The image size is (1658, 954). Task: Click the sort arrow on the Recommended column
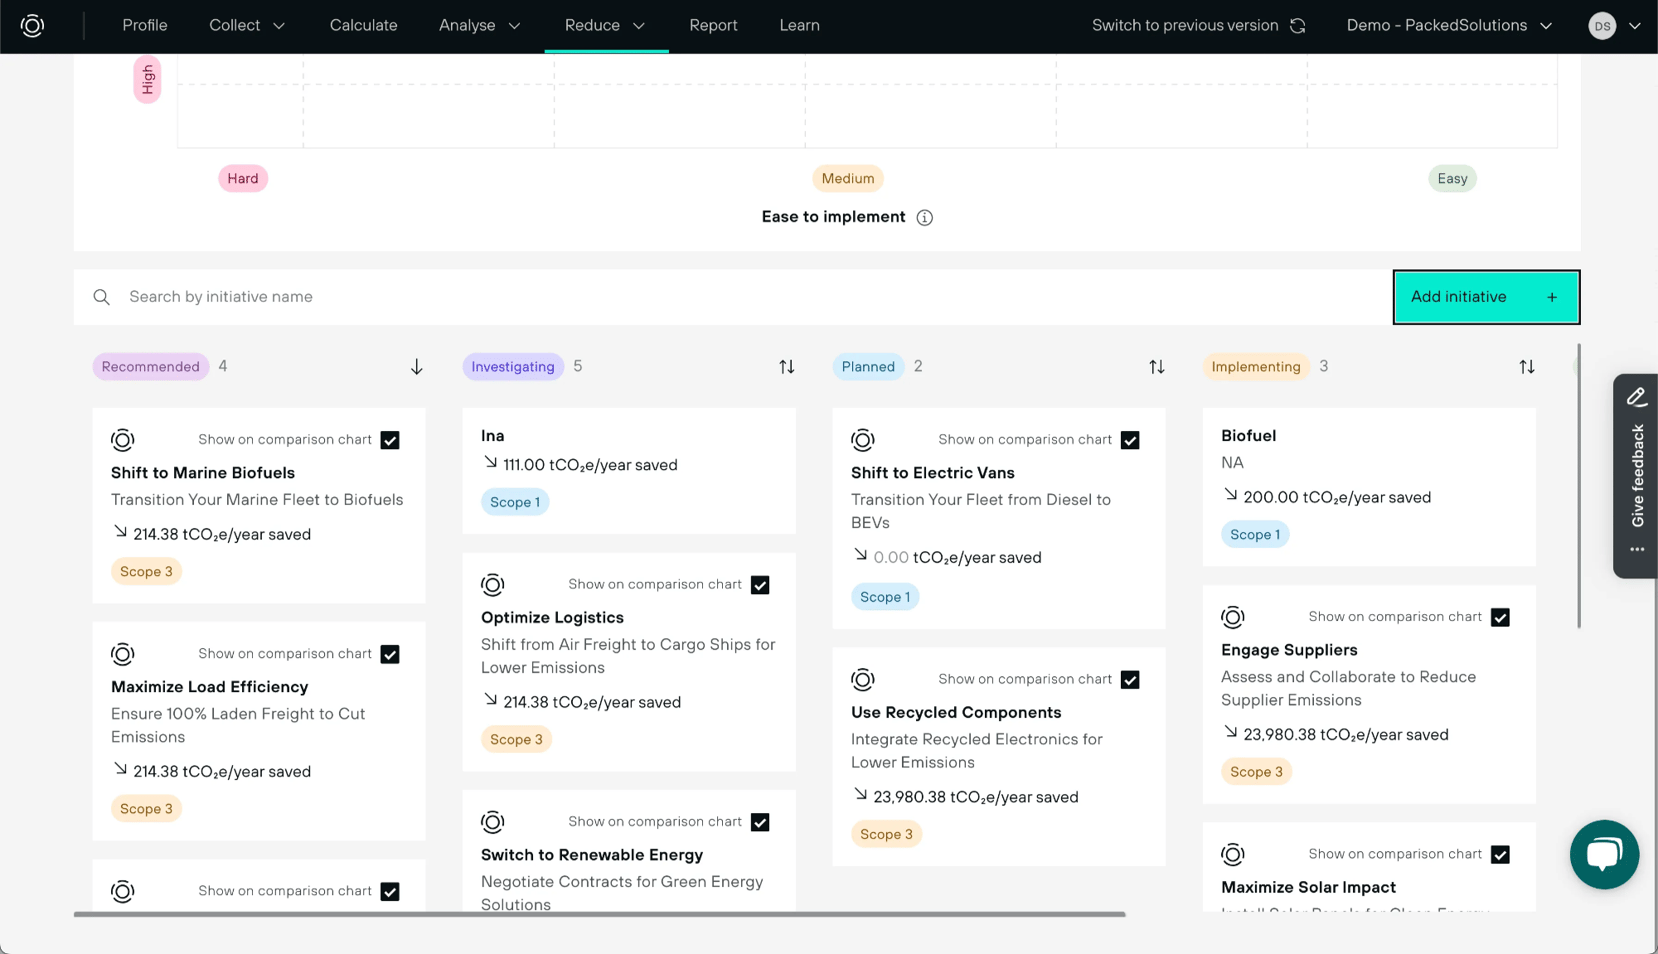416,366
